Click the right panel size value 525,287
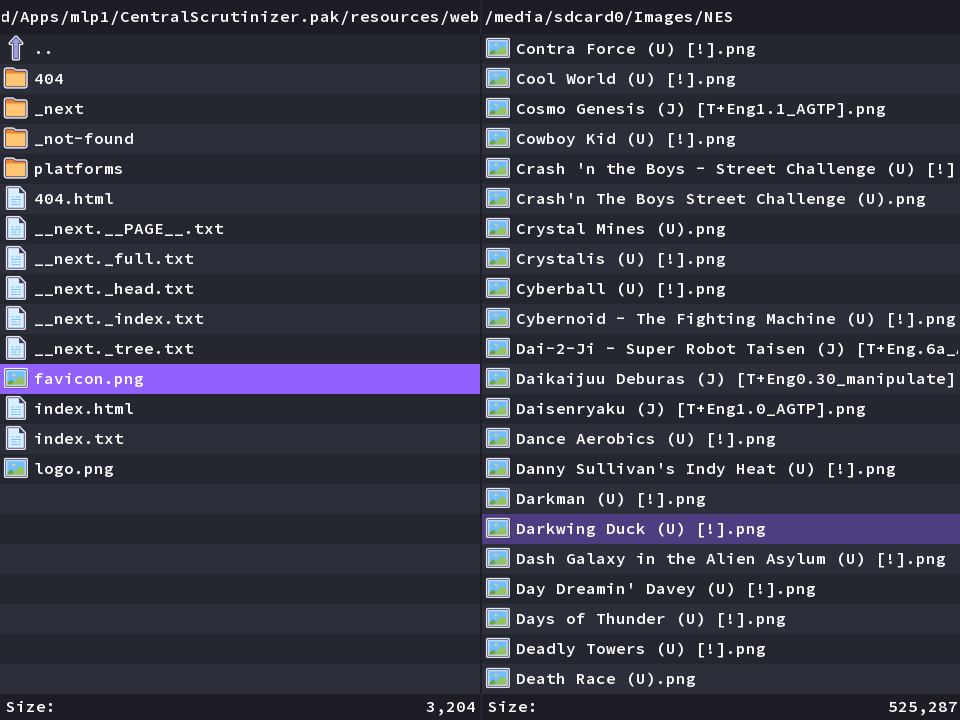 point(923,707)
